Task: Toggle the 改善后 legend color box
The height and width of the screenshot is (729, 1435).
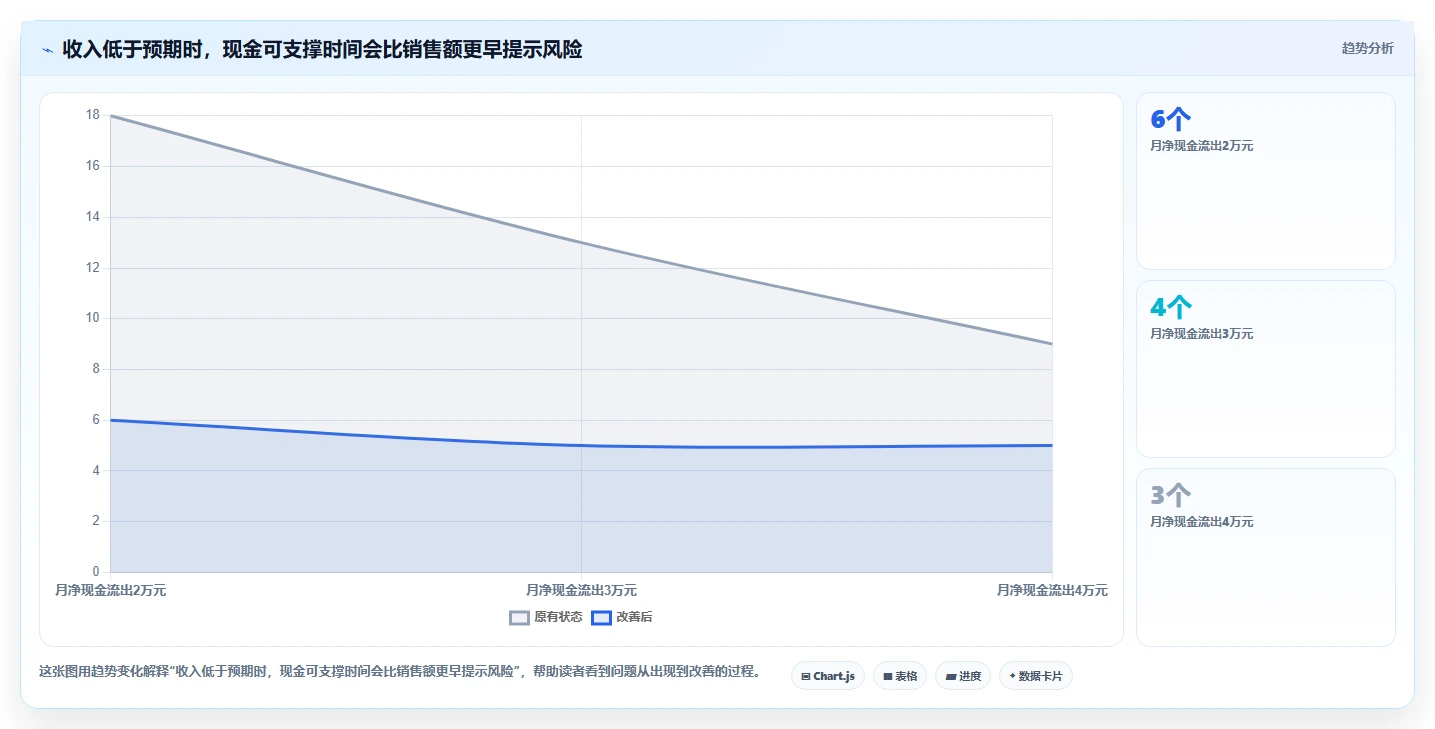Action: point(601,618)
